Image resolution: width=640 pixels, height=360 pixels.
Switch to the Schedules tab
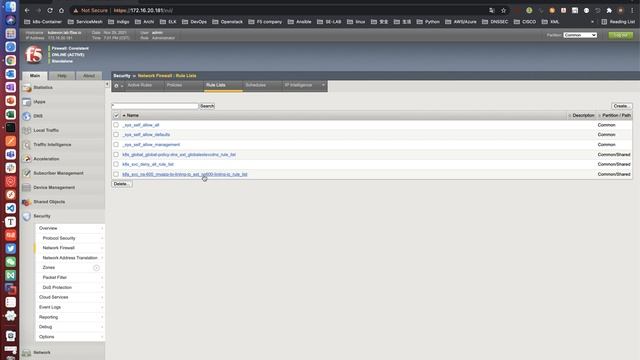click(x=256, y=85)
